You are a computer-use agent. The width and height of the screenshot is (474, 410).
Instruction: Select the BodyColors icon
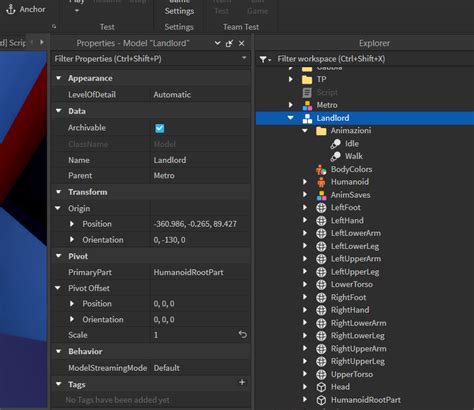pos(321,169)
